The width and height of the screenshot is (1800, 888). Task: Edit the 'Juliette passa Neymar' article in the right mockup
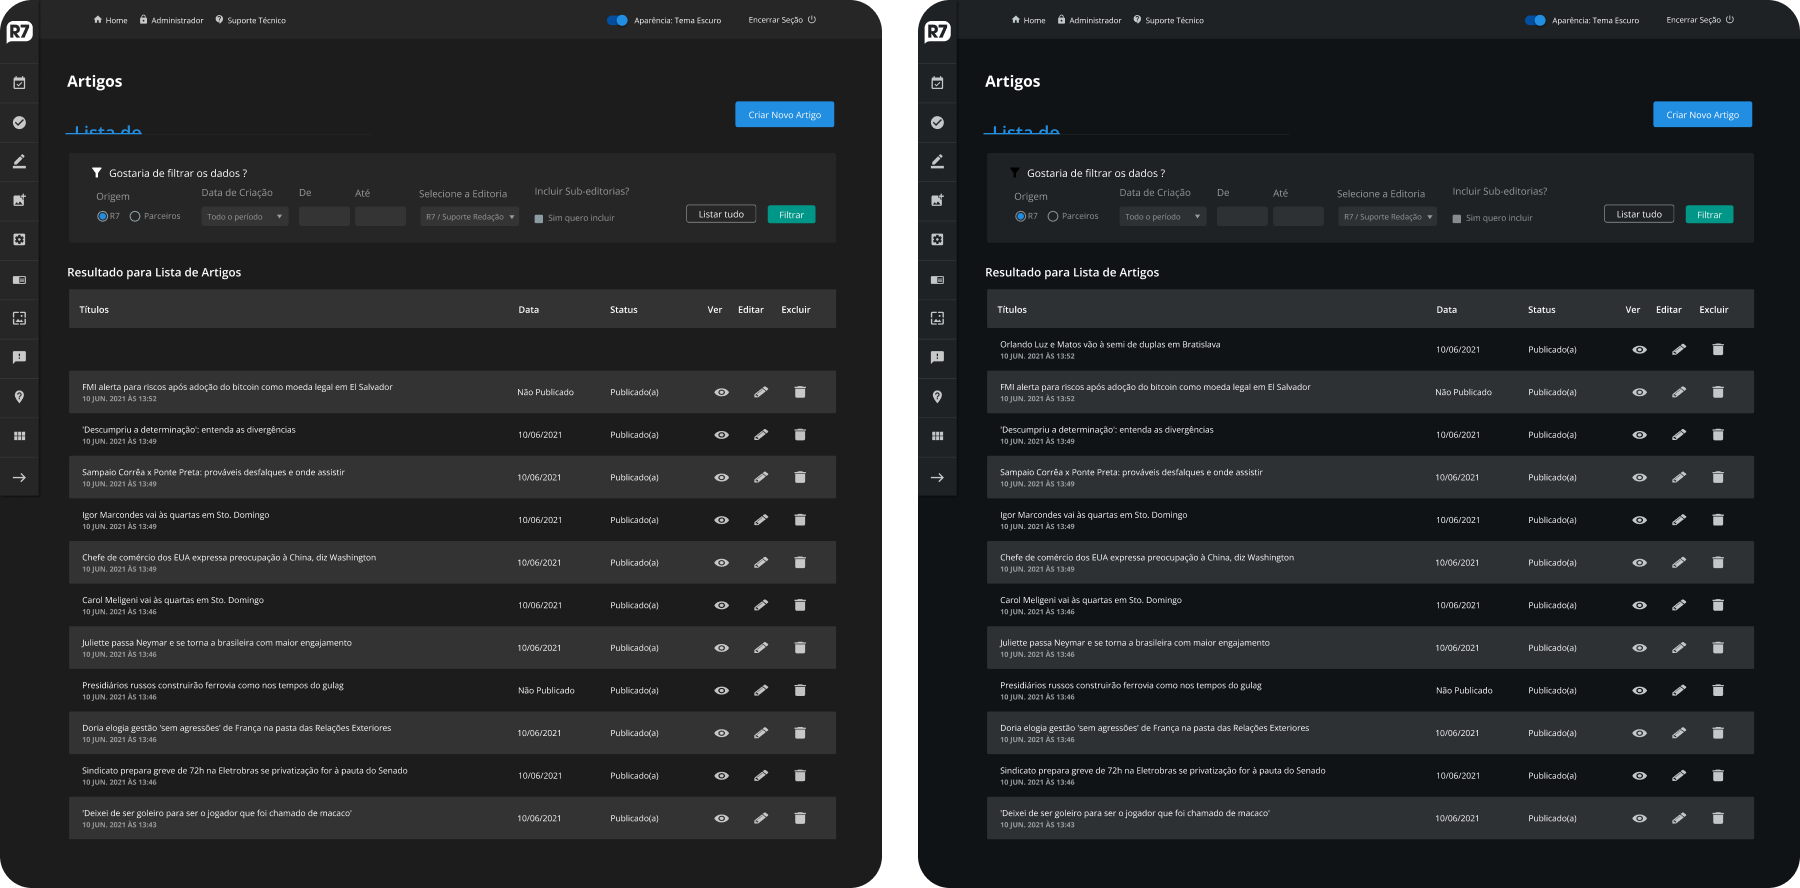[1679, 648]
